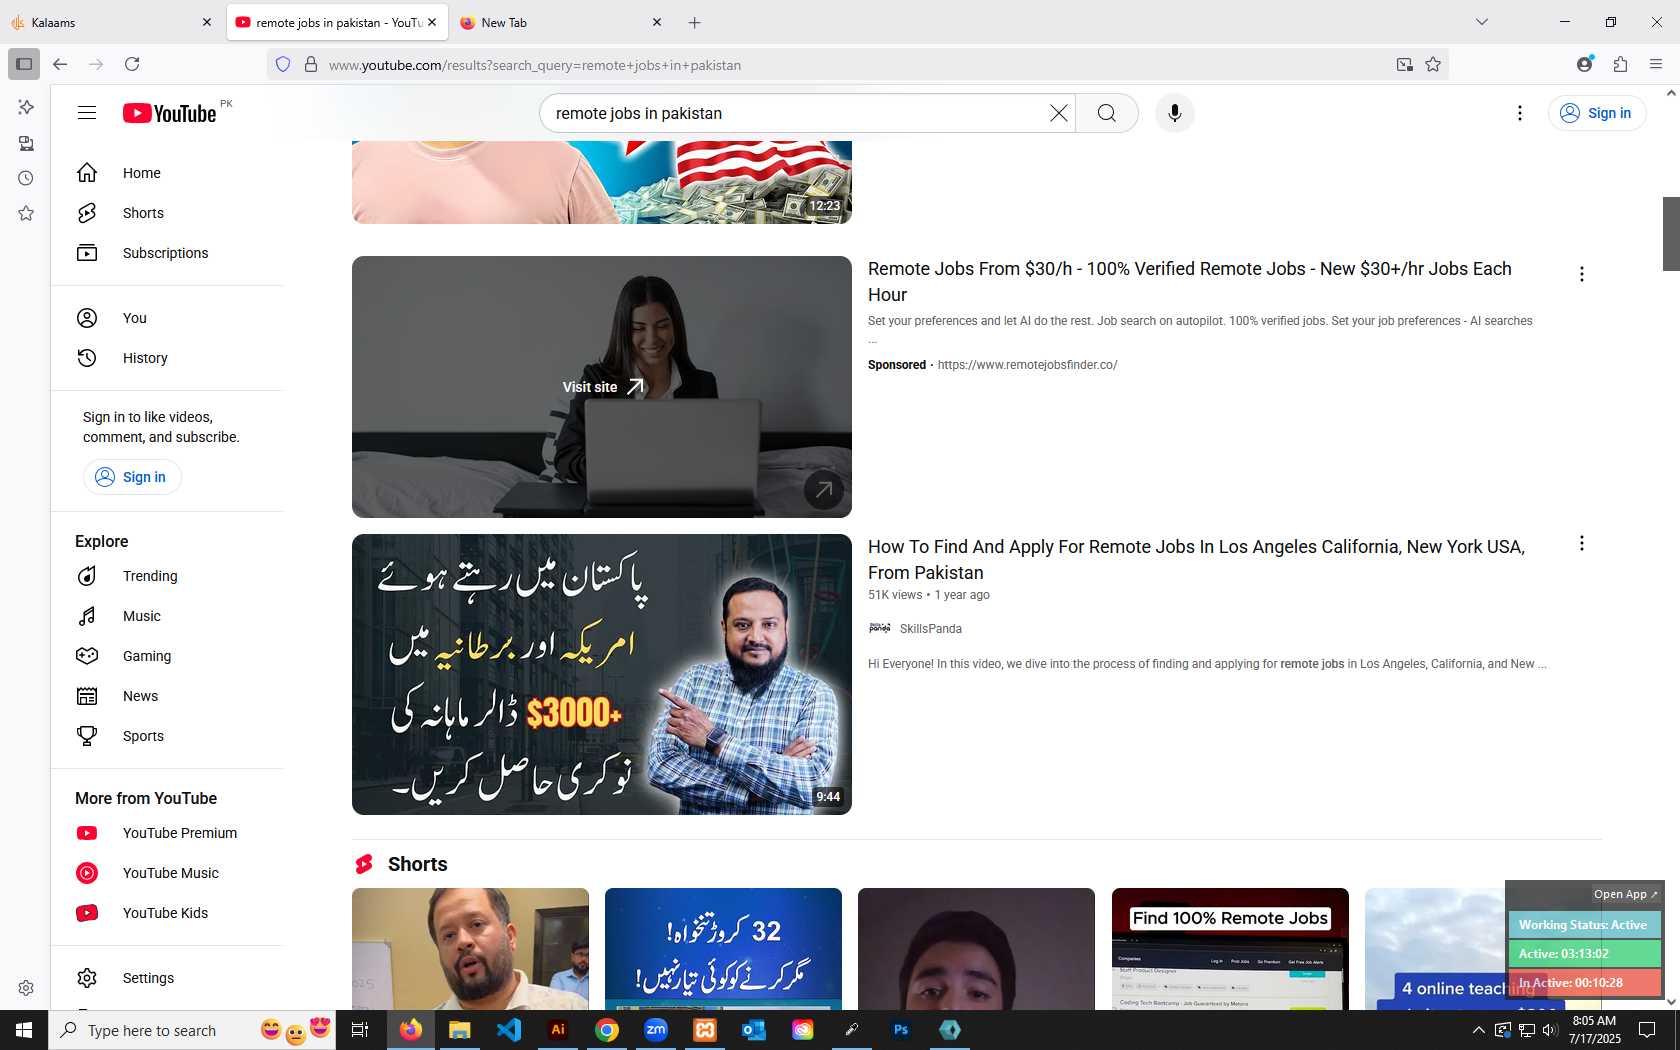The width and height of the screenshot is (1680, 1050).
Task: Show hidden system tray icons
Action: click(x=1479, y=1030)
